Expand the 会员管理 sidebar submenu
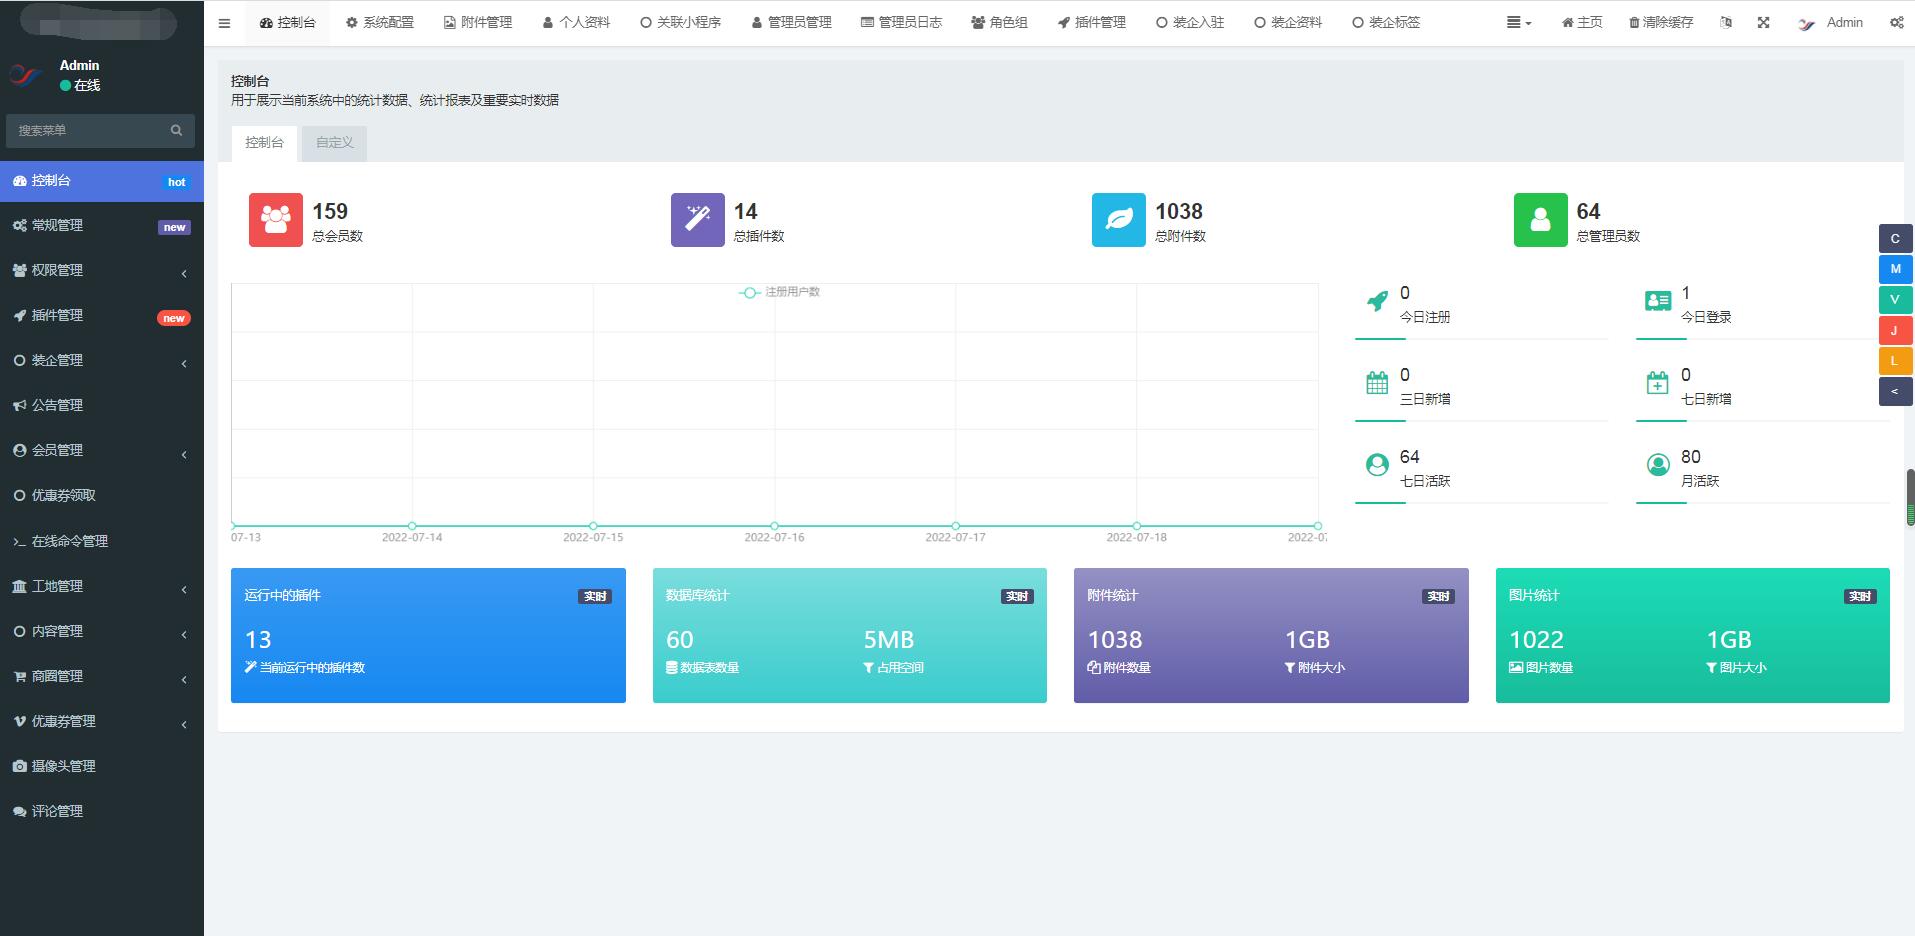This screenshot has width=1915, height=936. 101,450
